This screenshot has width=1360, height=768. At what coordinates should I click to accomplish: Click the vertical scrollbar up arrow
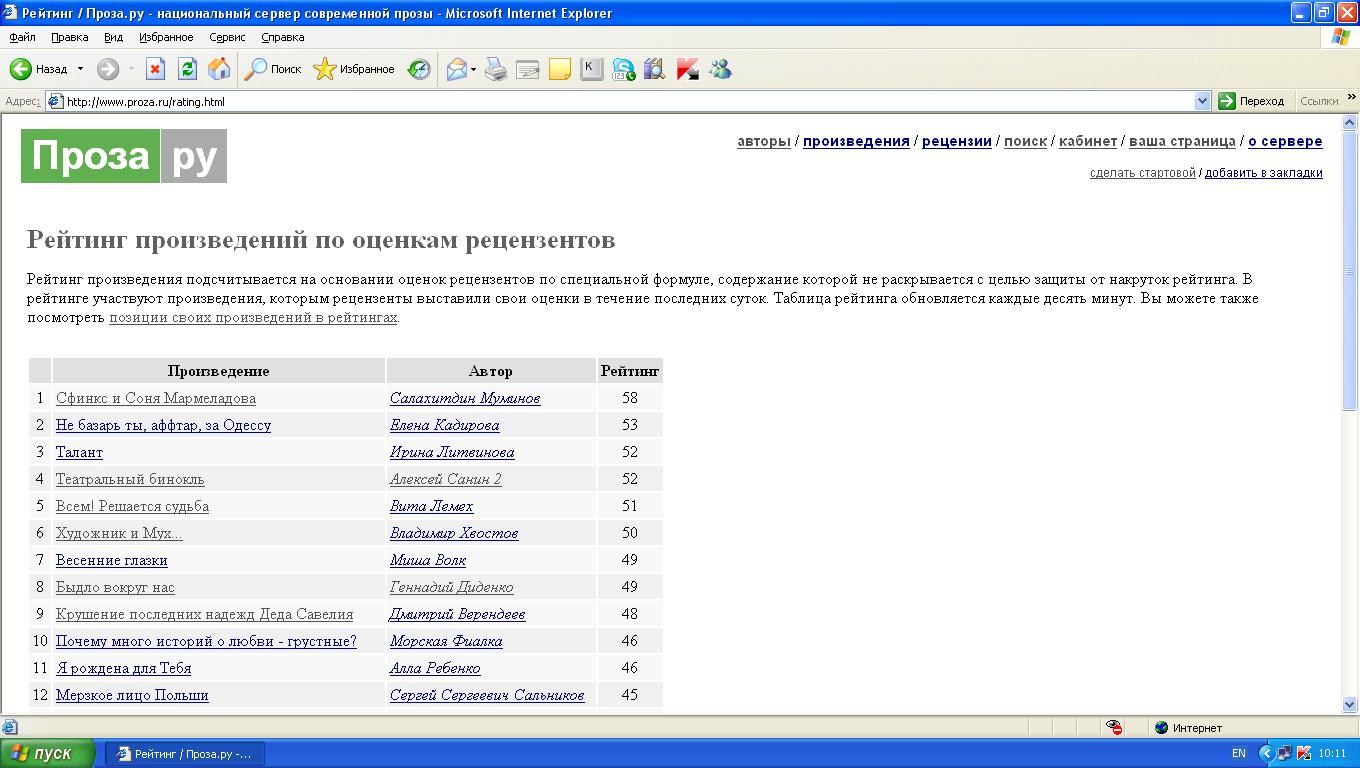[x=1350, y=123]
